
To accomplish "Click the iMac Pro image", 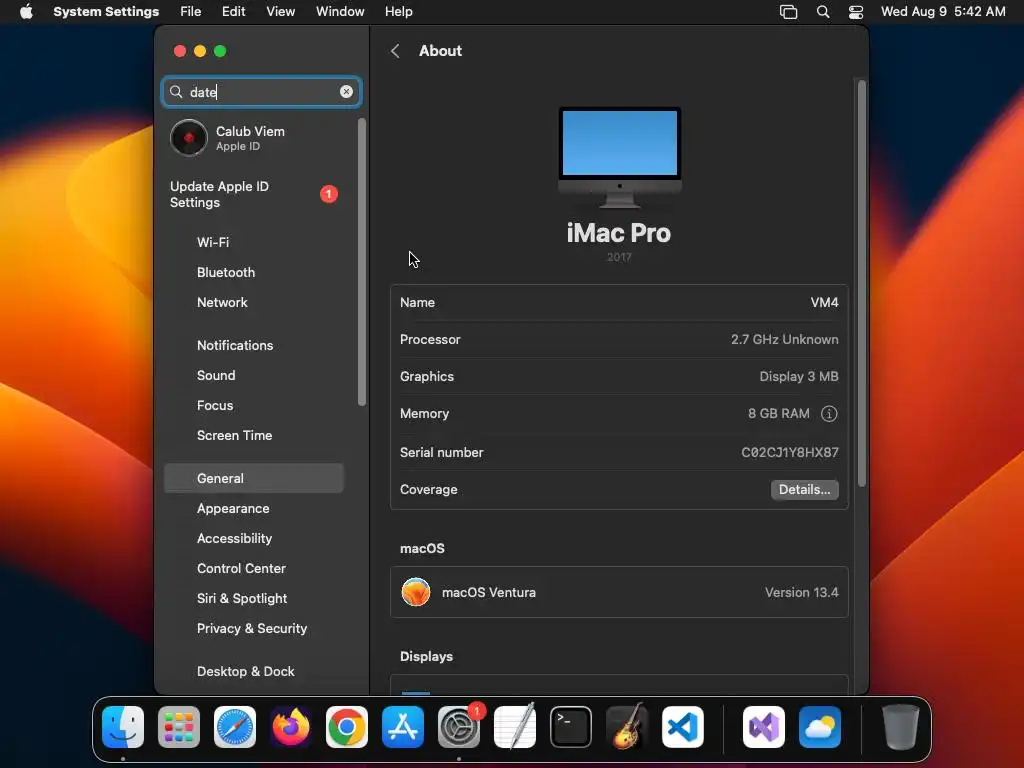I will (620, 157).
